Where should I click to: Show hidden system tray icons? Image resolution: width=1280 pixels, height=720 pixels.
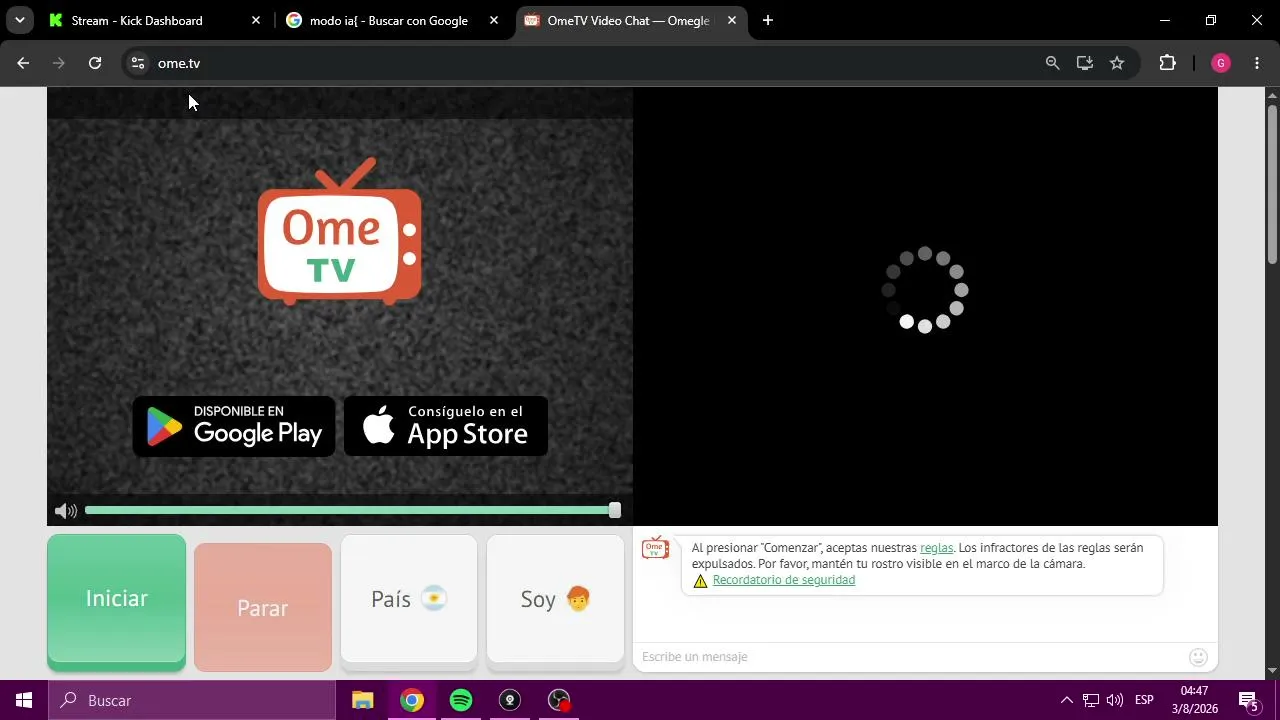coord(1066,700)
